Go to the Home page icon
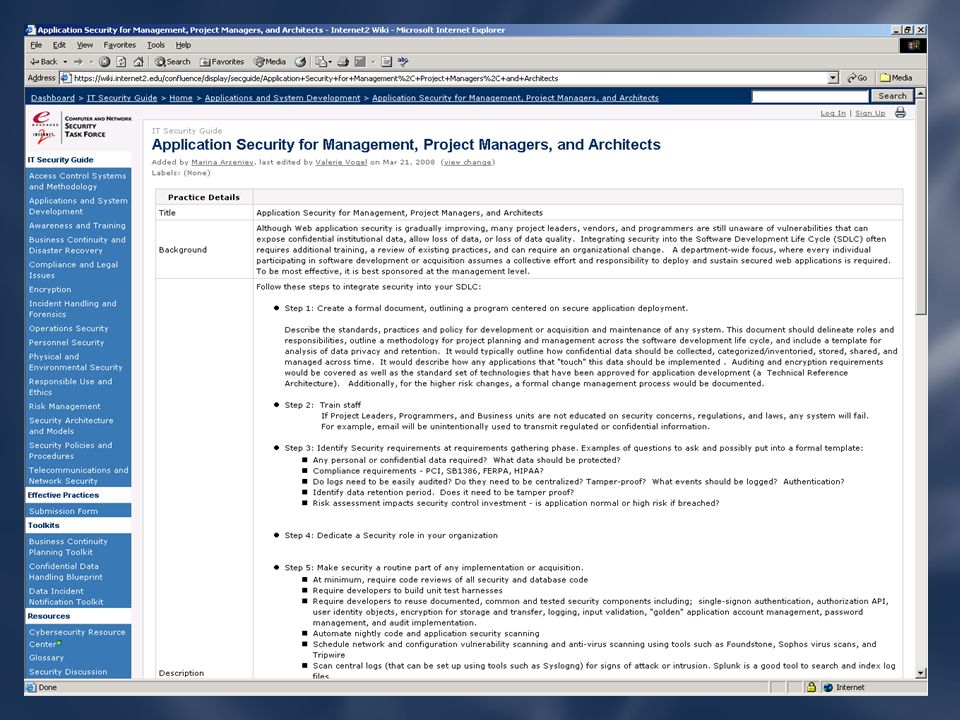This screenshot has width=960, height=720. coord(138,62)
